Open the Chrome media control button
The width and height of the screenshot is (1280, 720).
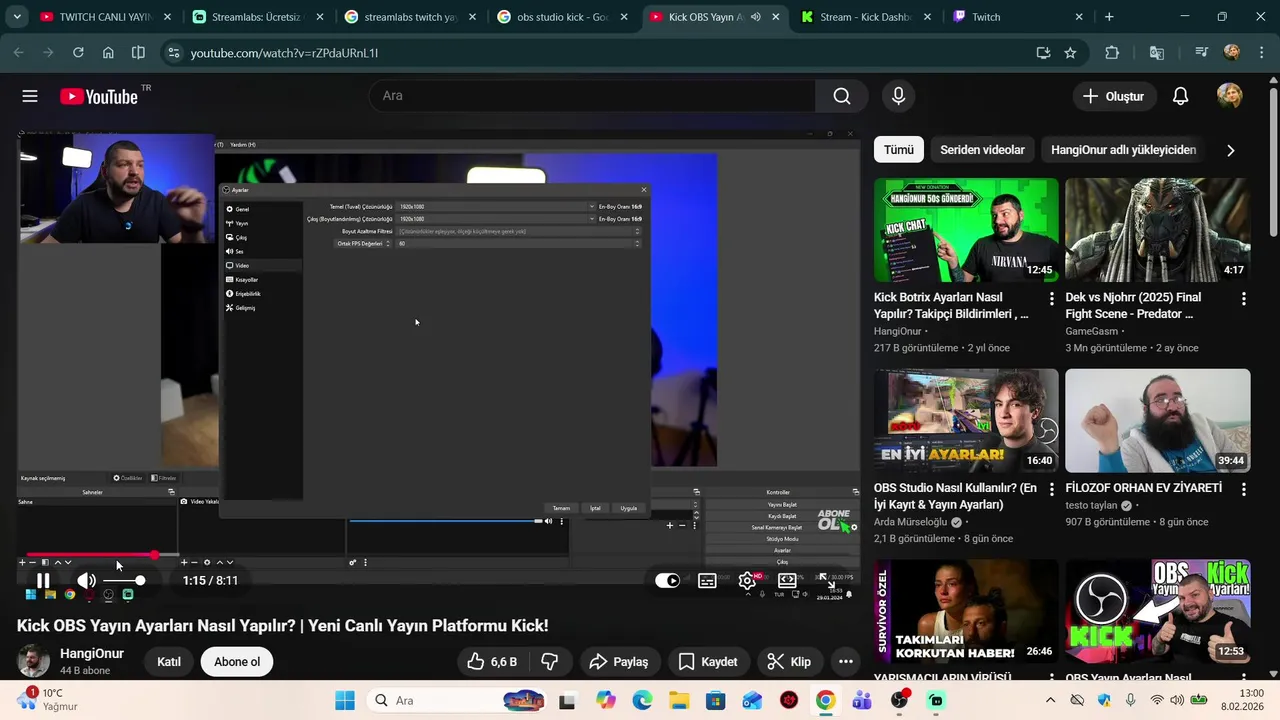pyautogui.click(x=1201, y=53)
